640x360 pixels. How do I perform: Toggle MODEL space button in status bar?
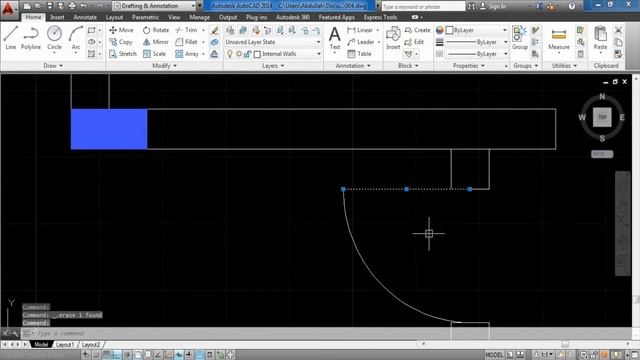[494, 355]
